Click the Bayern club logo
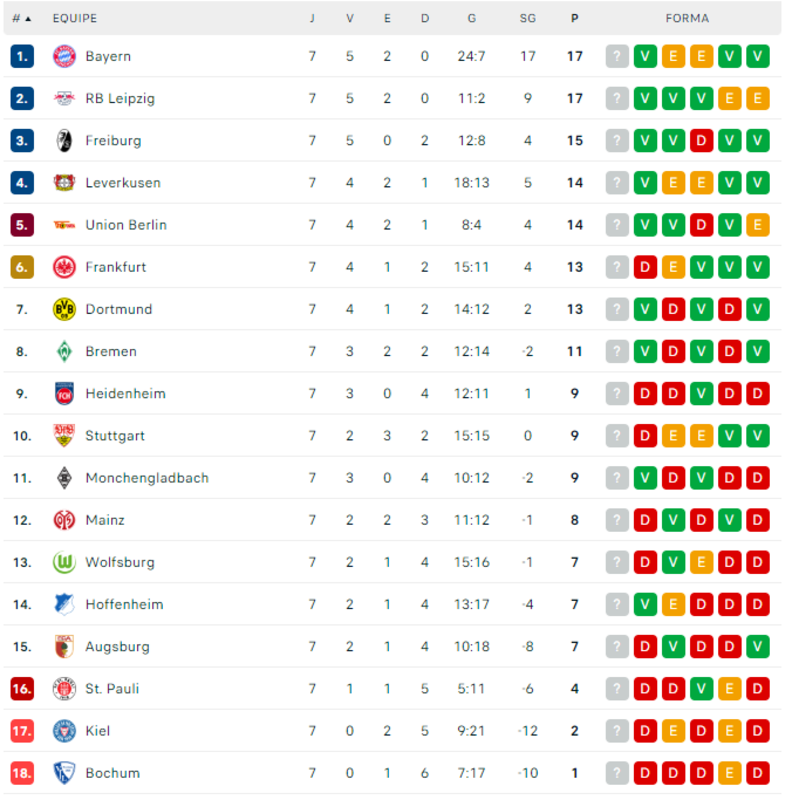Screen dimensions: 792x800 [64, 56]
